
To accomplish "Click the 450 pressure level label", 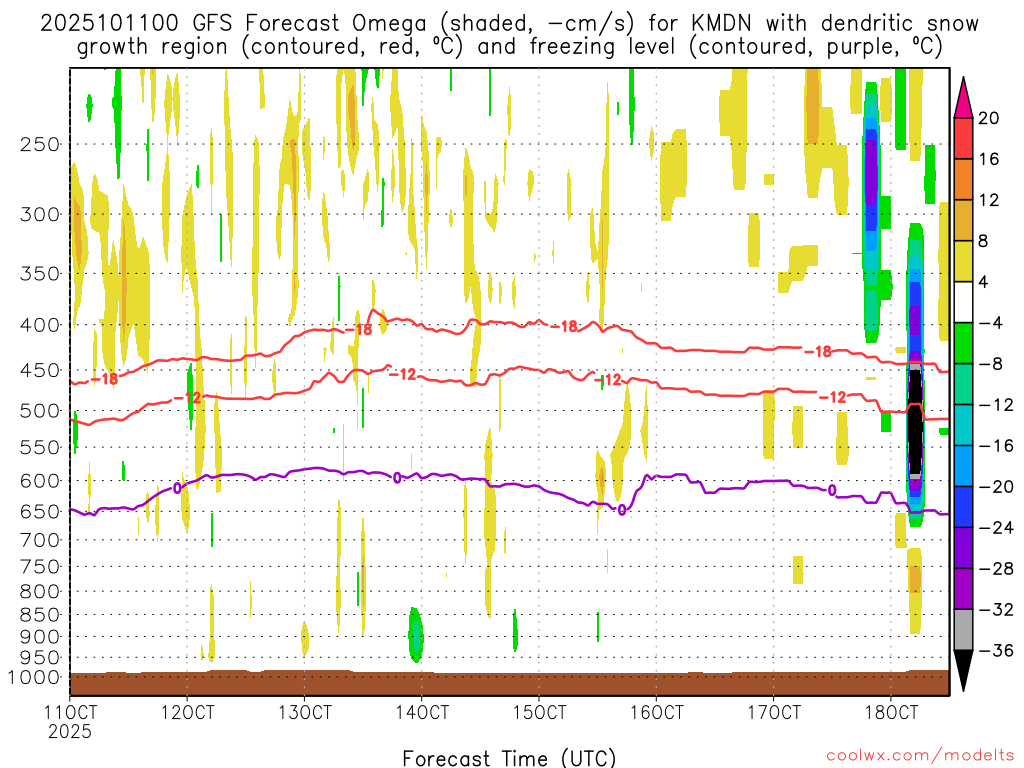I will click(40, 370).
